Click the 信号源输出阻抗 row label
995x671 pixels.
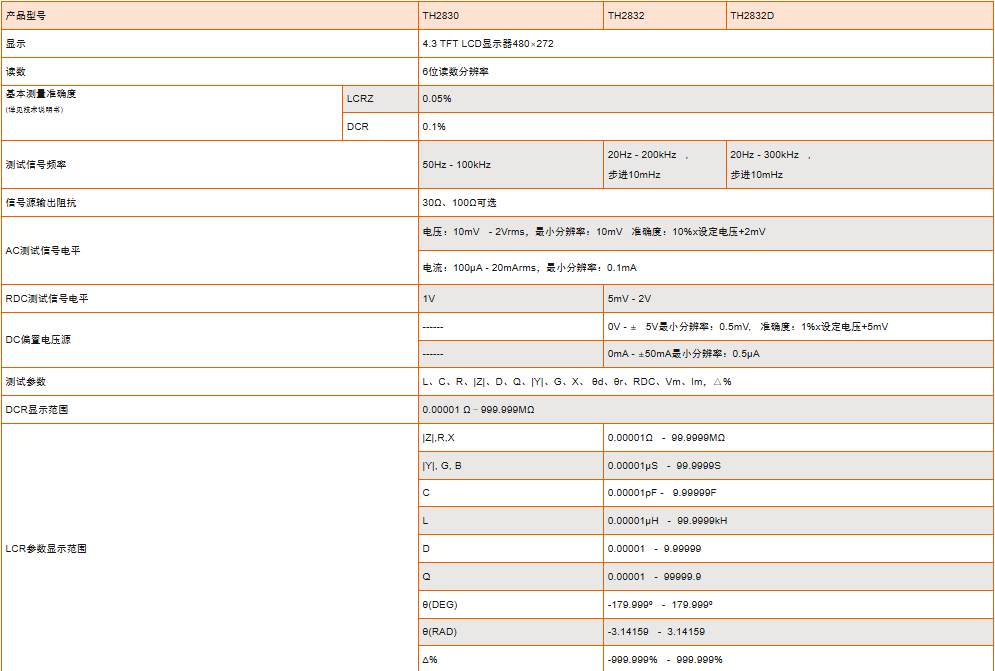click(x=209, y=203)
